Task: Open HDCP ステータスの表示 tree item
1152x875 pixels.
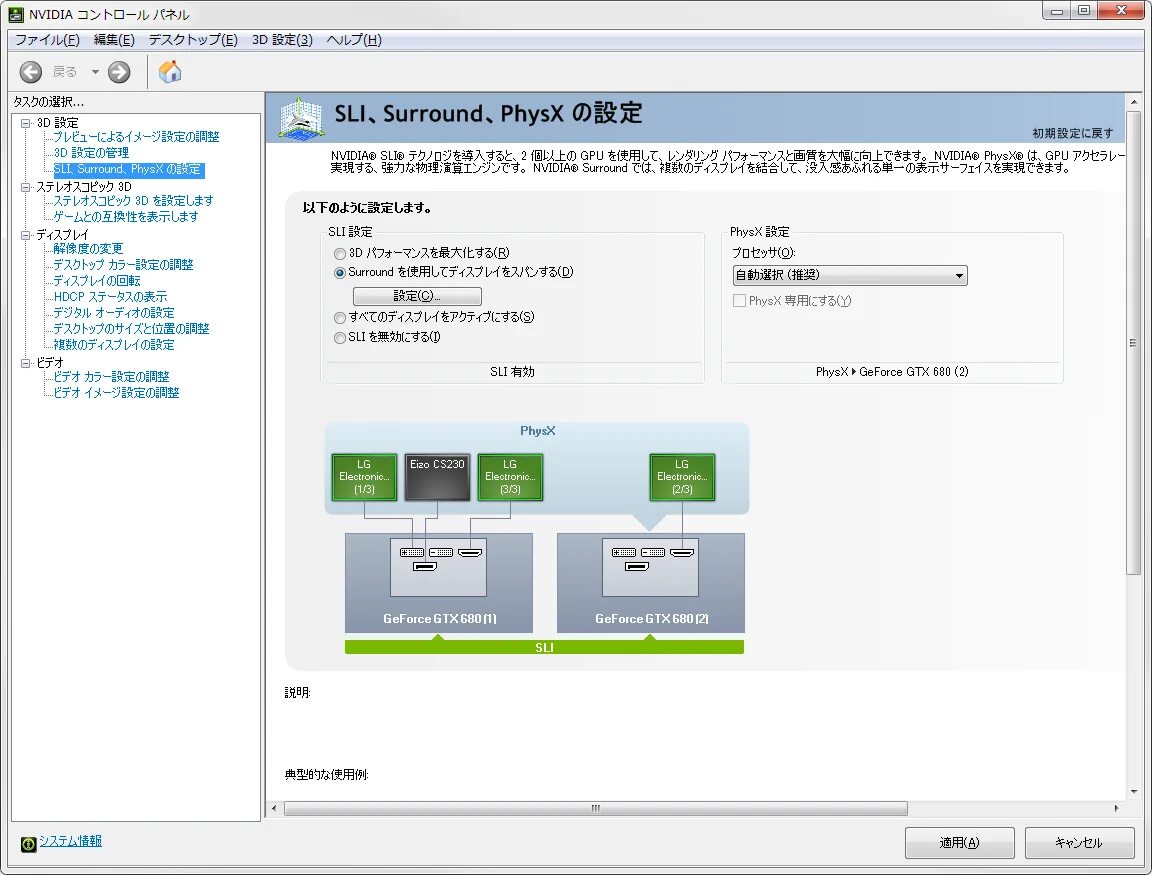Action: click(110, 297)
